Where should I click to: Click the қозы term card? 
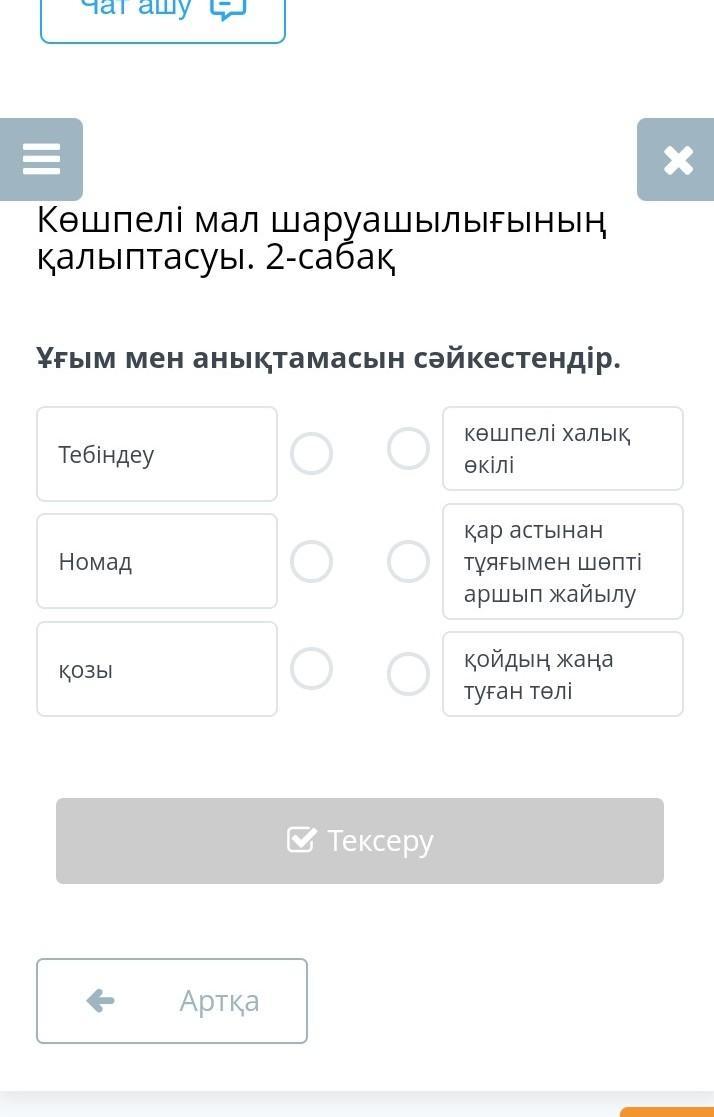coord(157,669)
